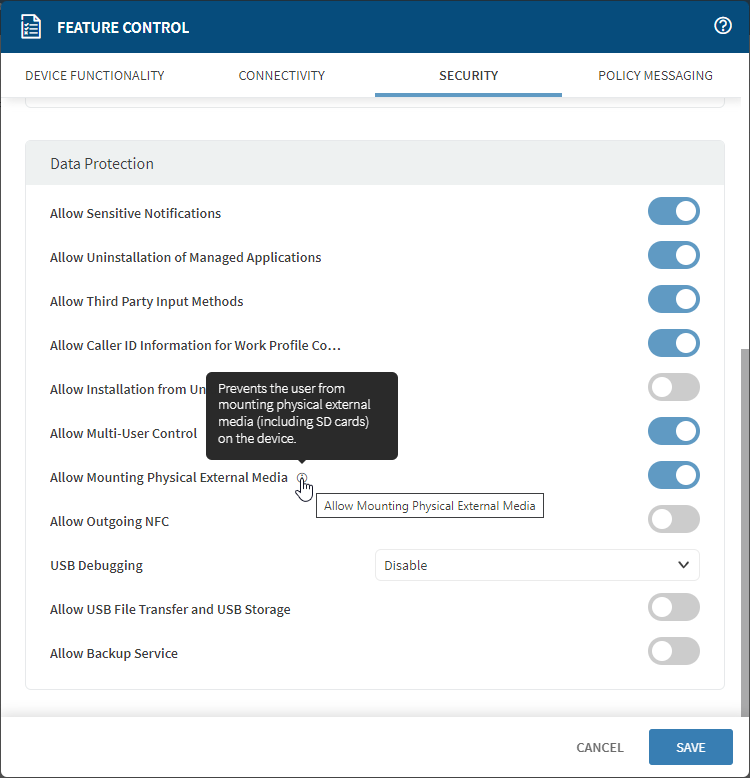Image resolution: width=750 pixels, height=778 pixels.
Task: Click the Allow Outgoing NFC label
Action: (109, 521)
